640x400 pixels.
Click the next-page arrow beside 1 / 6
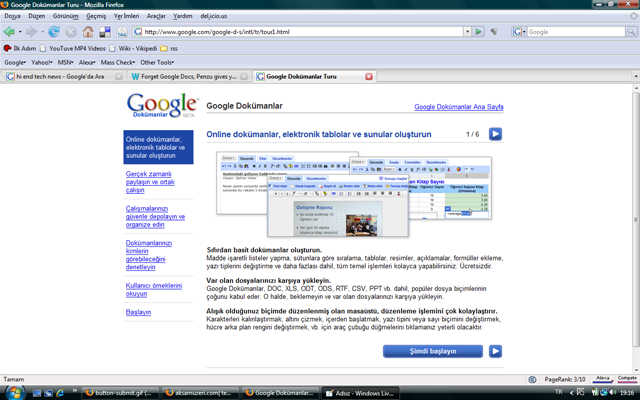click(x=495, y=134)
